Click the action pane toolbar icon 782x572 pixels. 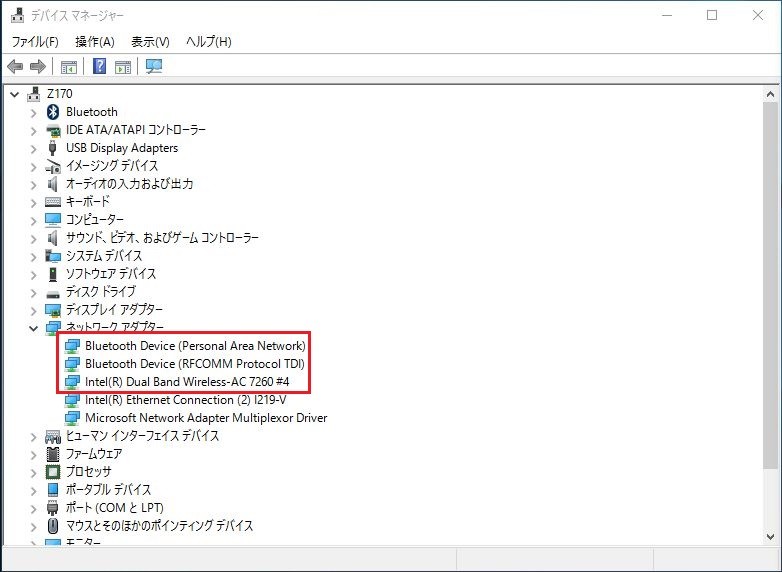[x=123, y=66]
